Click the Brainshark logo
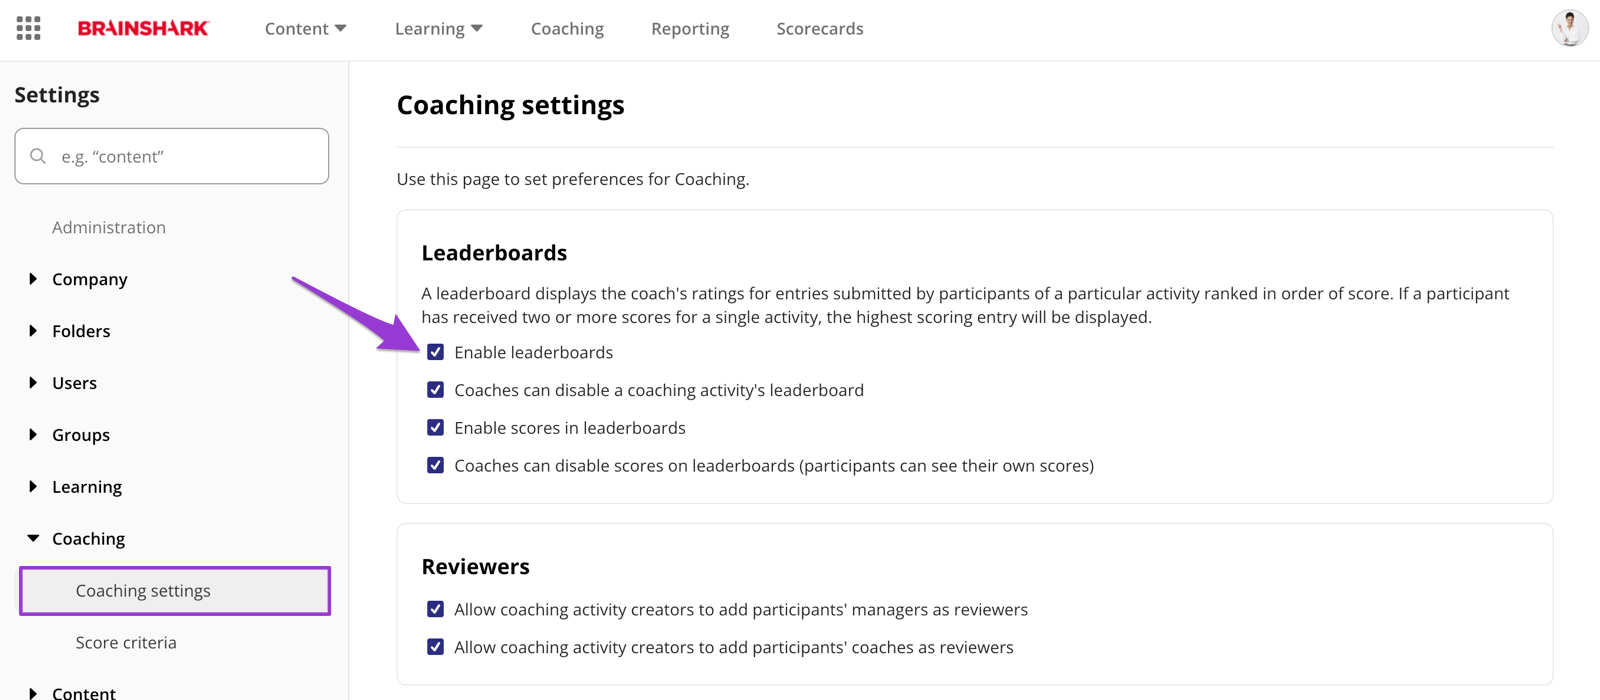Viewport: 1600px width, 700px height. (x=143, y=28)
